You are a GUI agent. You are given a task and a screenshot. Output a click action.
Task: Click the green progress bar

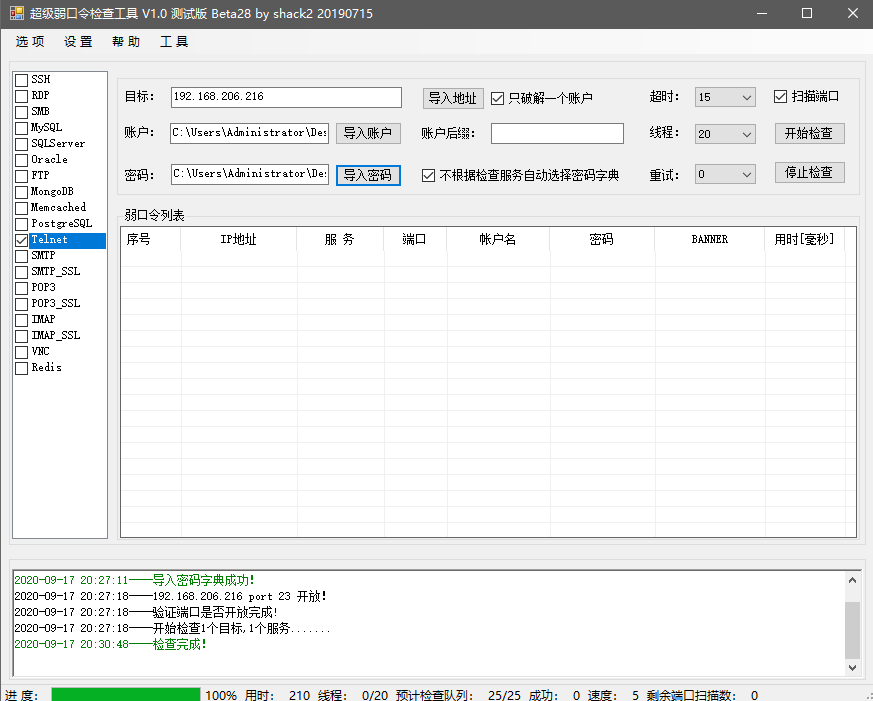click(x=126, y=694)
